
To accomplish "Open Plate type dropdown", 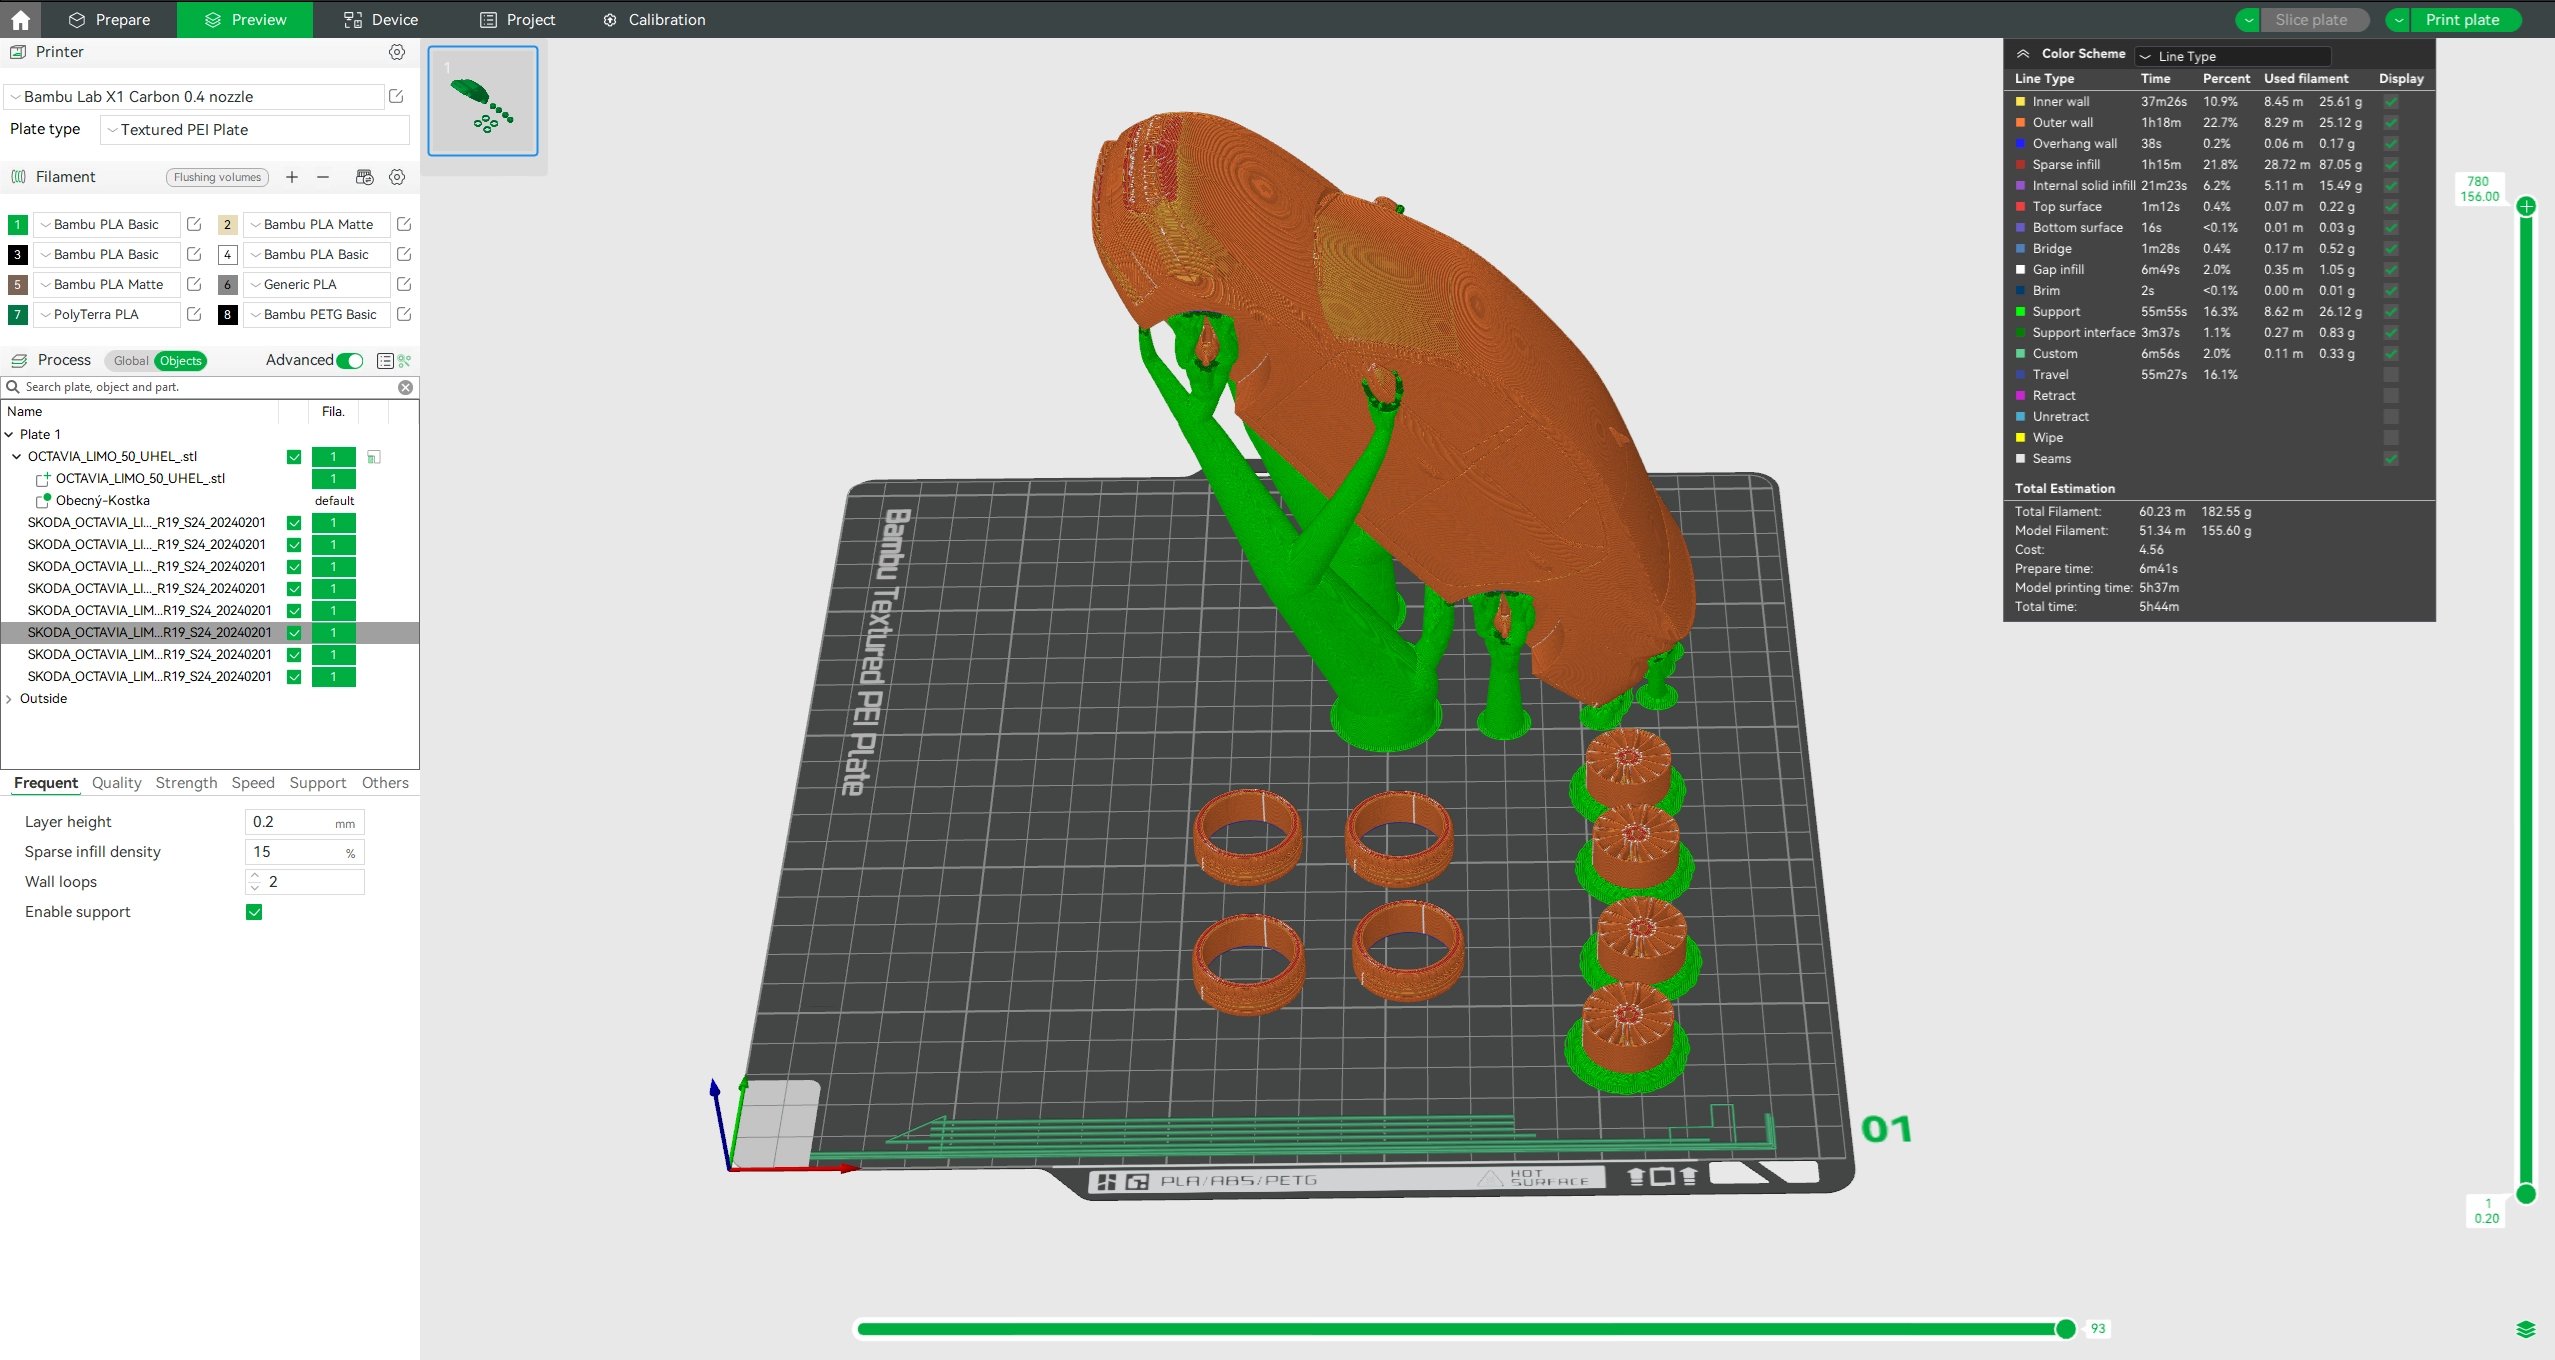I will [x=255, y=130].
